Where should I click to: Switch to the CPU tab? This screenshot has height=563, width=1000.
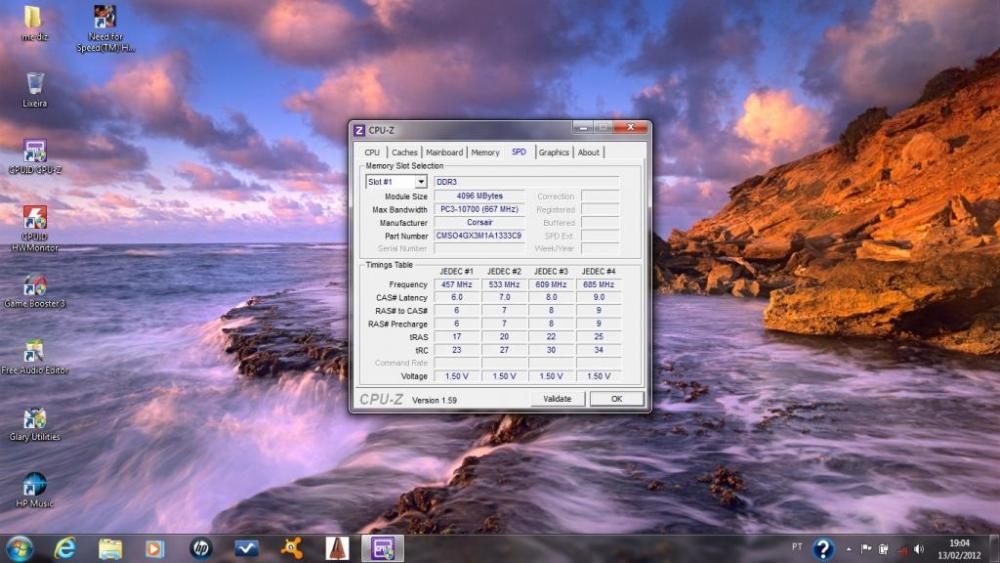pyautogui.click(x=372, y=153)
